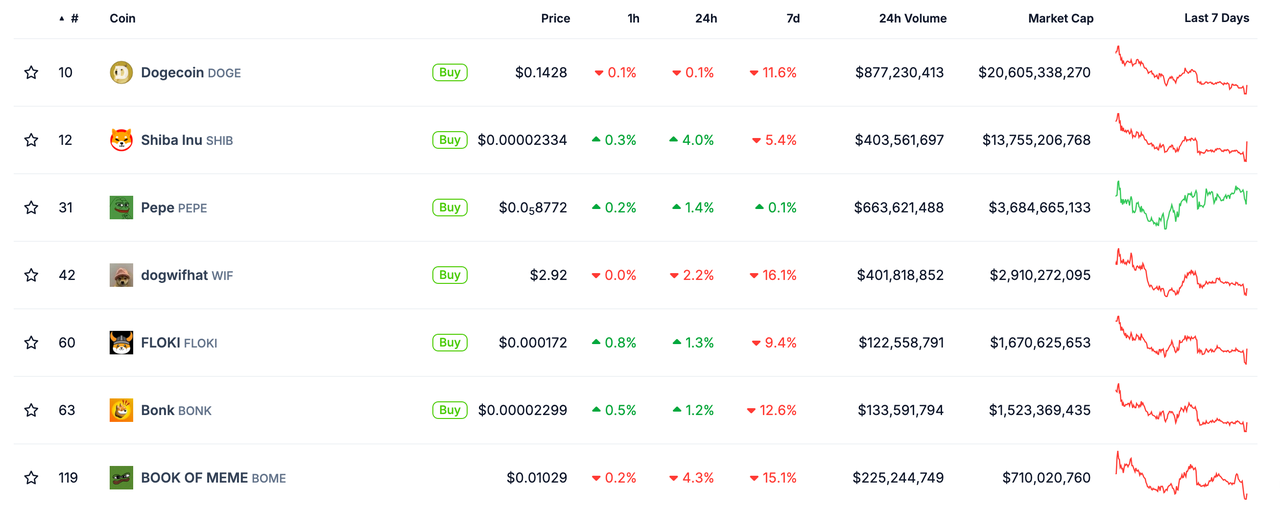Screen dimensions: 1280x510
Task: Sort by the 24h Volume column header
Action: 912,18
